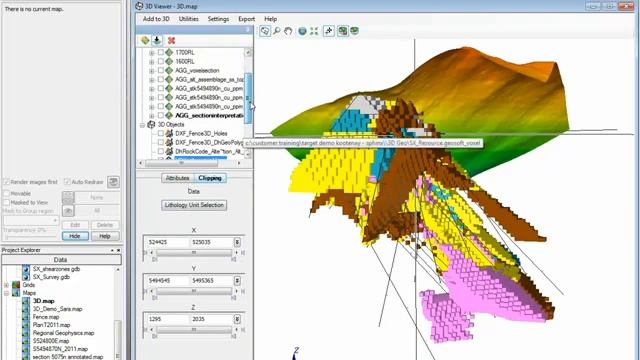Viewport: 640px width, 360px height.
Task: Click the look-at point tool icon
Action: [329, 31]
